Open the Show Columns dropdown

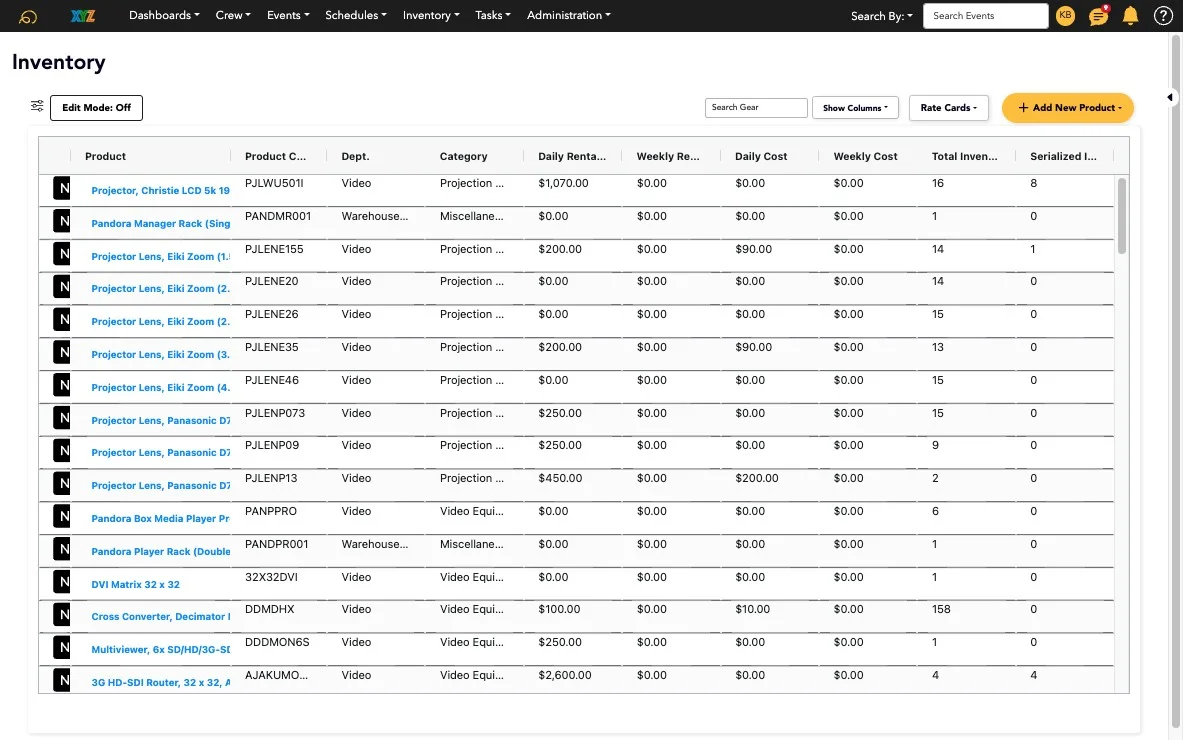pos(854,107)
